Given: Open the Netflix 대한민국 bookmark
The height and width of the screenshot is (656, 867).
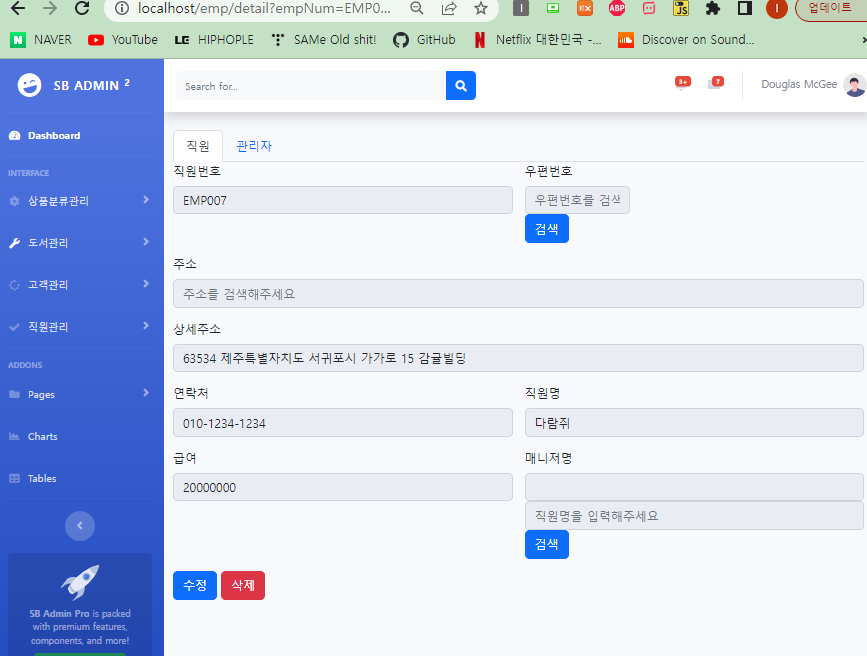Looking at the screenshot, I should (538, 40).
